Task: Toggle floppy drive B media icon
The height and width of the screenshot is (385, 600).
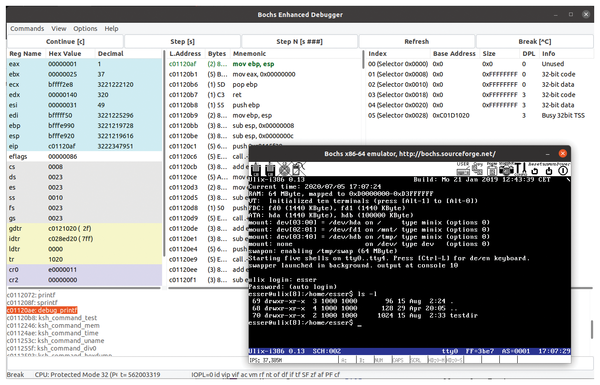Action: click(270, 169)
